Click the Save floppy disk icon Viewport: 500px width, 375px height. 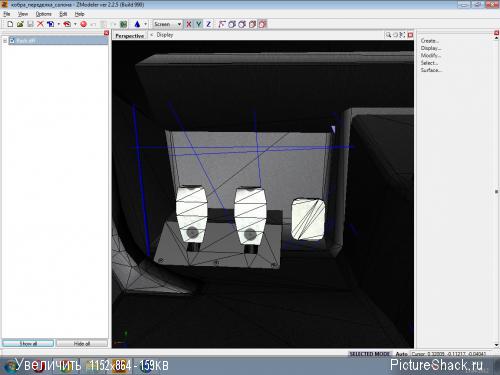pos(30,24)
